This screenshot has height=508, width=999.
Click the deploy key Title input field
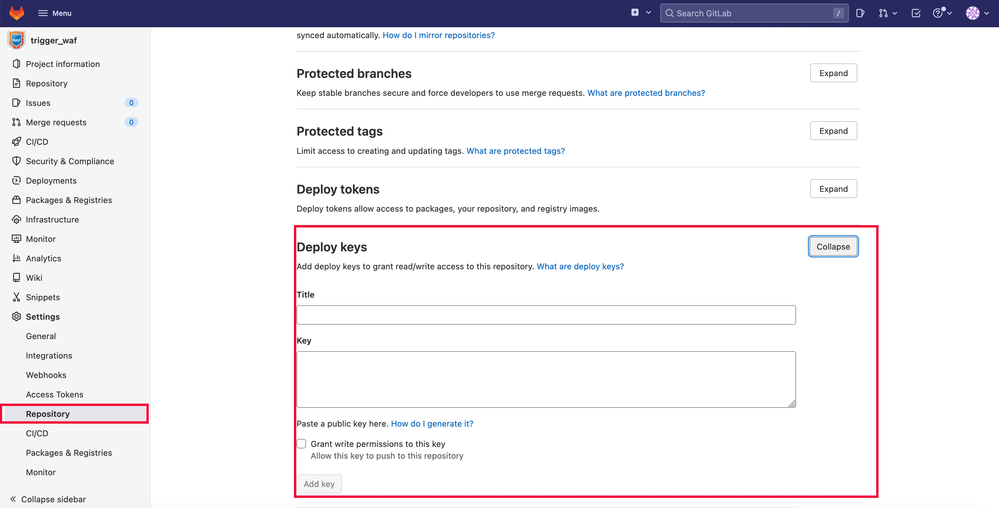pyautogui.click(x=546, y=315)
